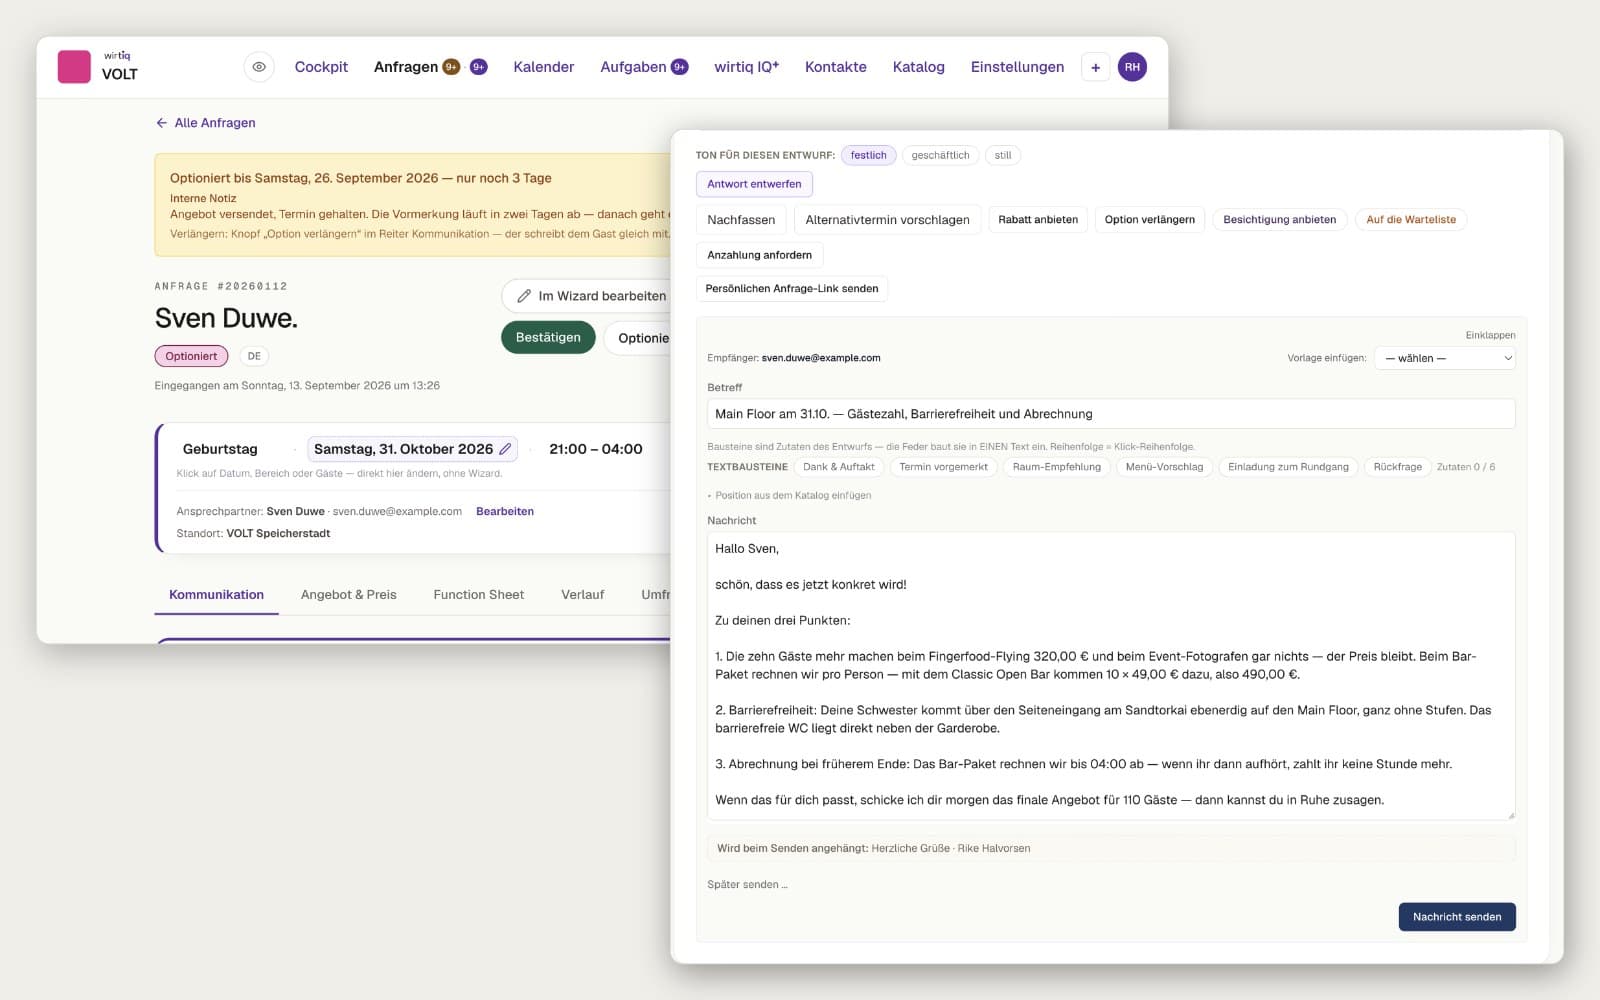
Task: Select the festlich tone chip
Action: pos(868,155)
